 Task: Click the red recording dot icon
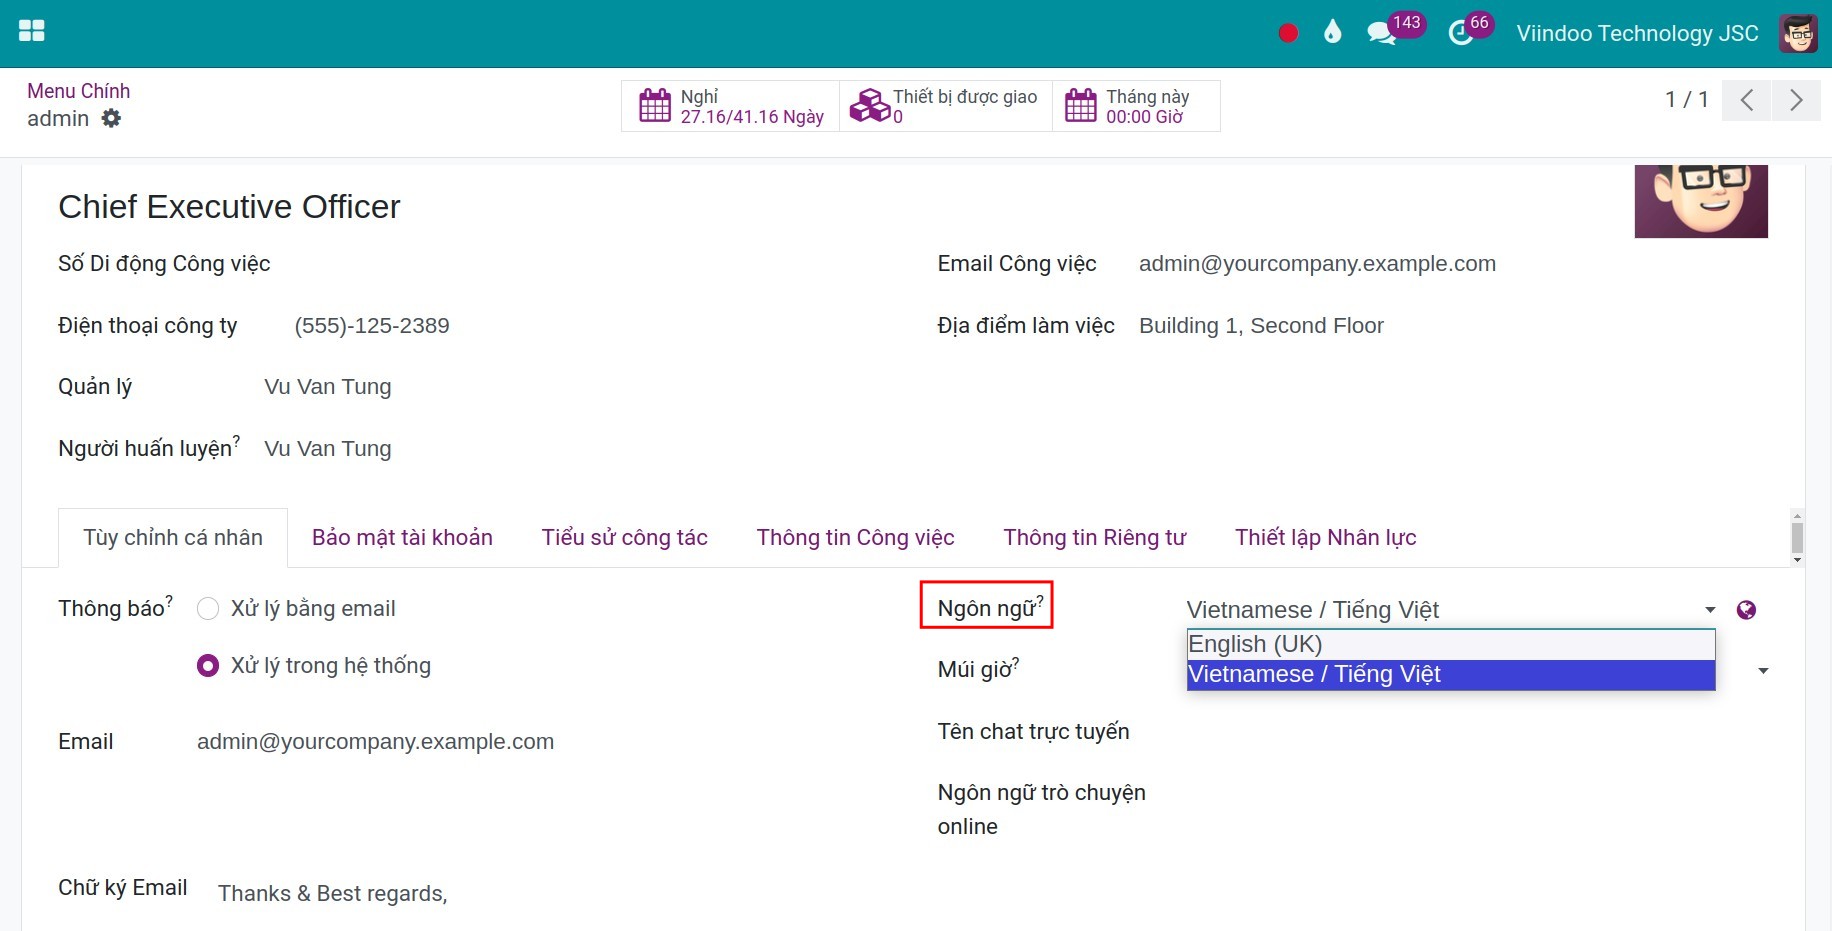click(x=1288, y=33)
